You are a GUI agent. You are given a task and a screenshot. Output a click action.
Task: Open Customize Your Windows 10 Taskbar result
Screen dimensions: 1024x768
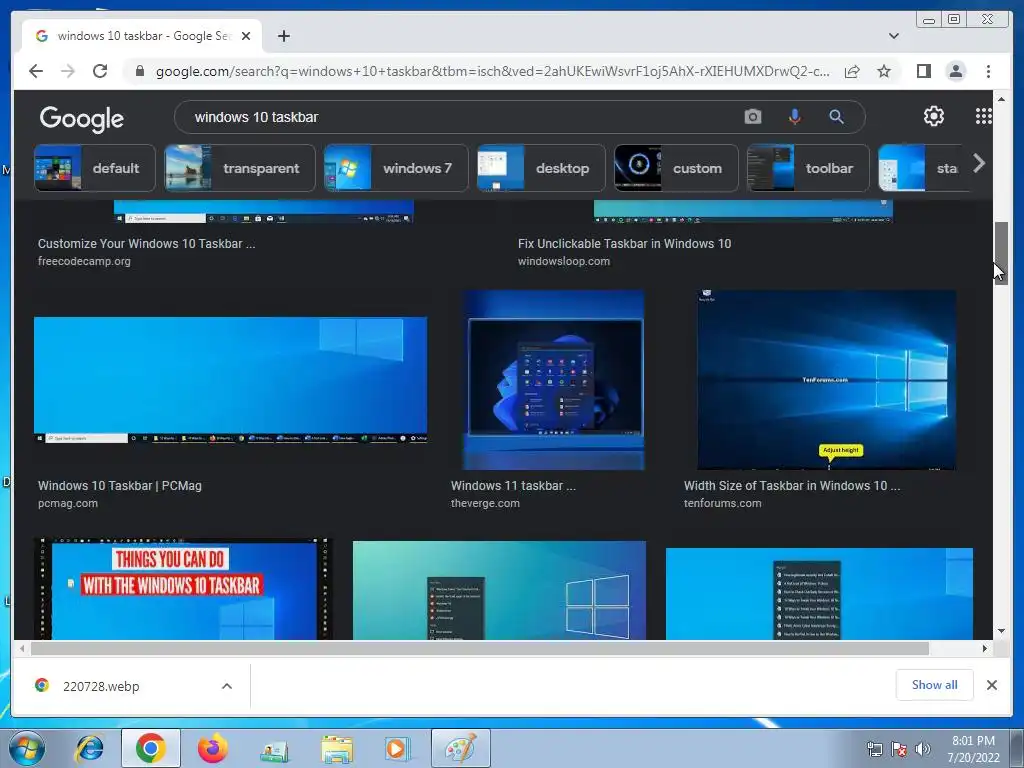pos(146,244)
